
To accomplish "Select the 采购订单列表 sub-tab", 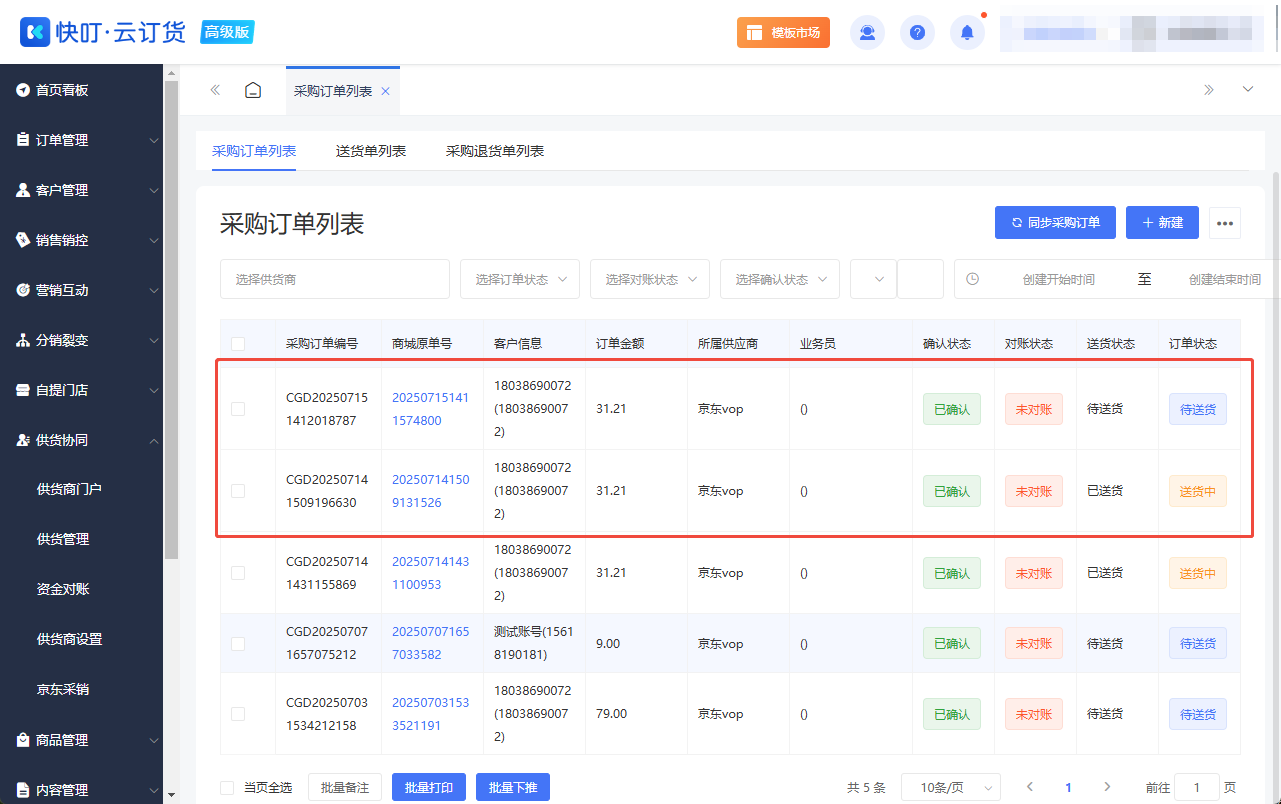I will click(x=254, y=151).
